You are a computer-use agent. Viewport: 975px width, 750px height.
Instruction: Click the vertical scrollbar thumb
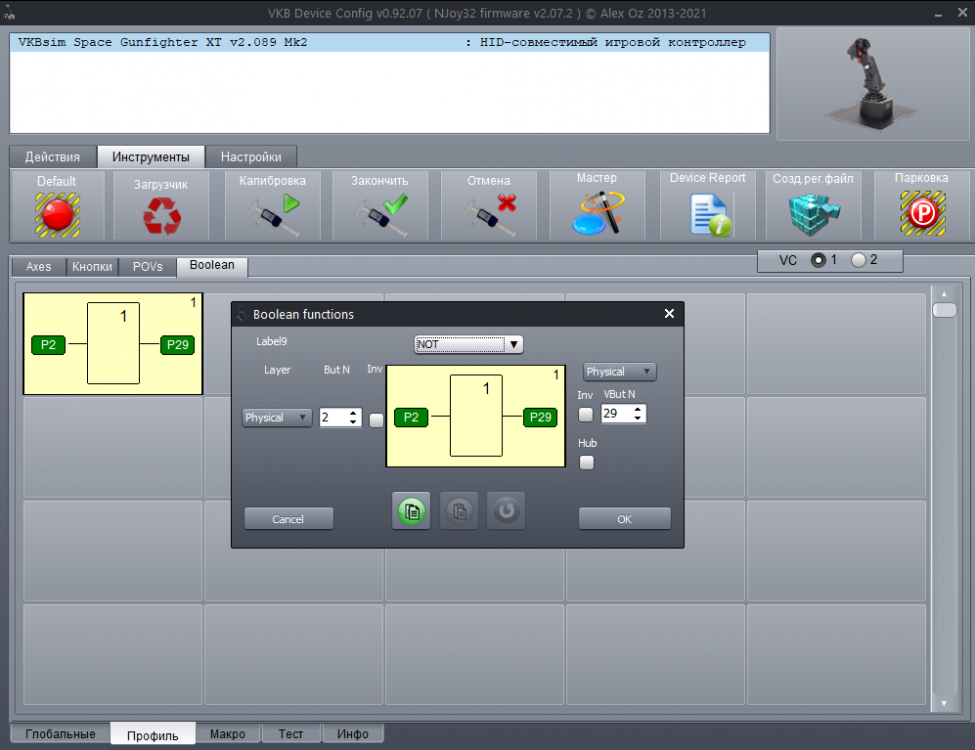point(944,310)
